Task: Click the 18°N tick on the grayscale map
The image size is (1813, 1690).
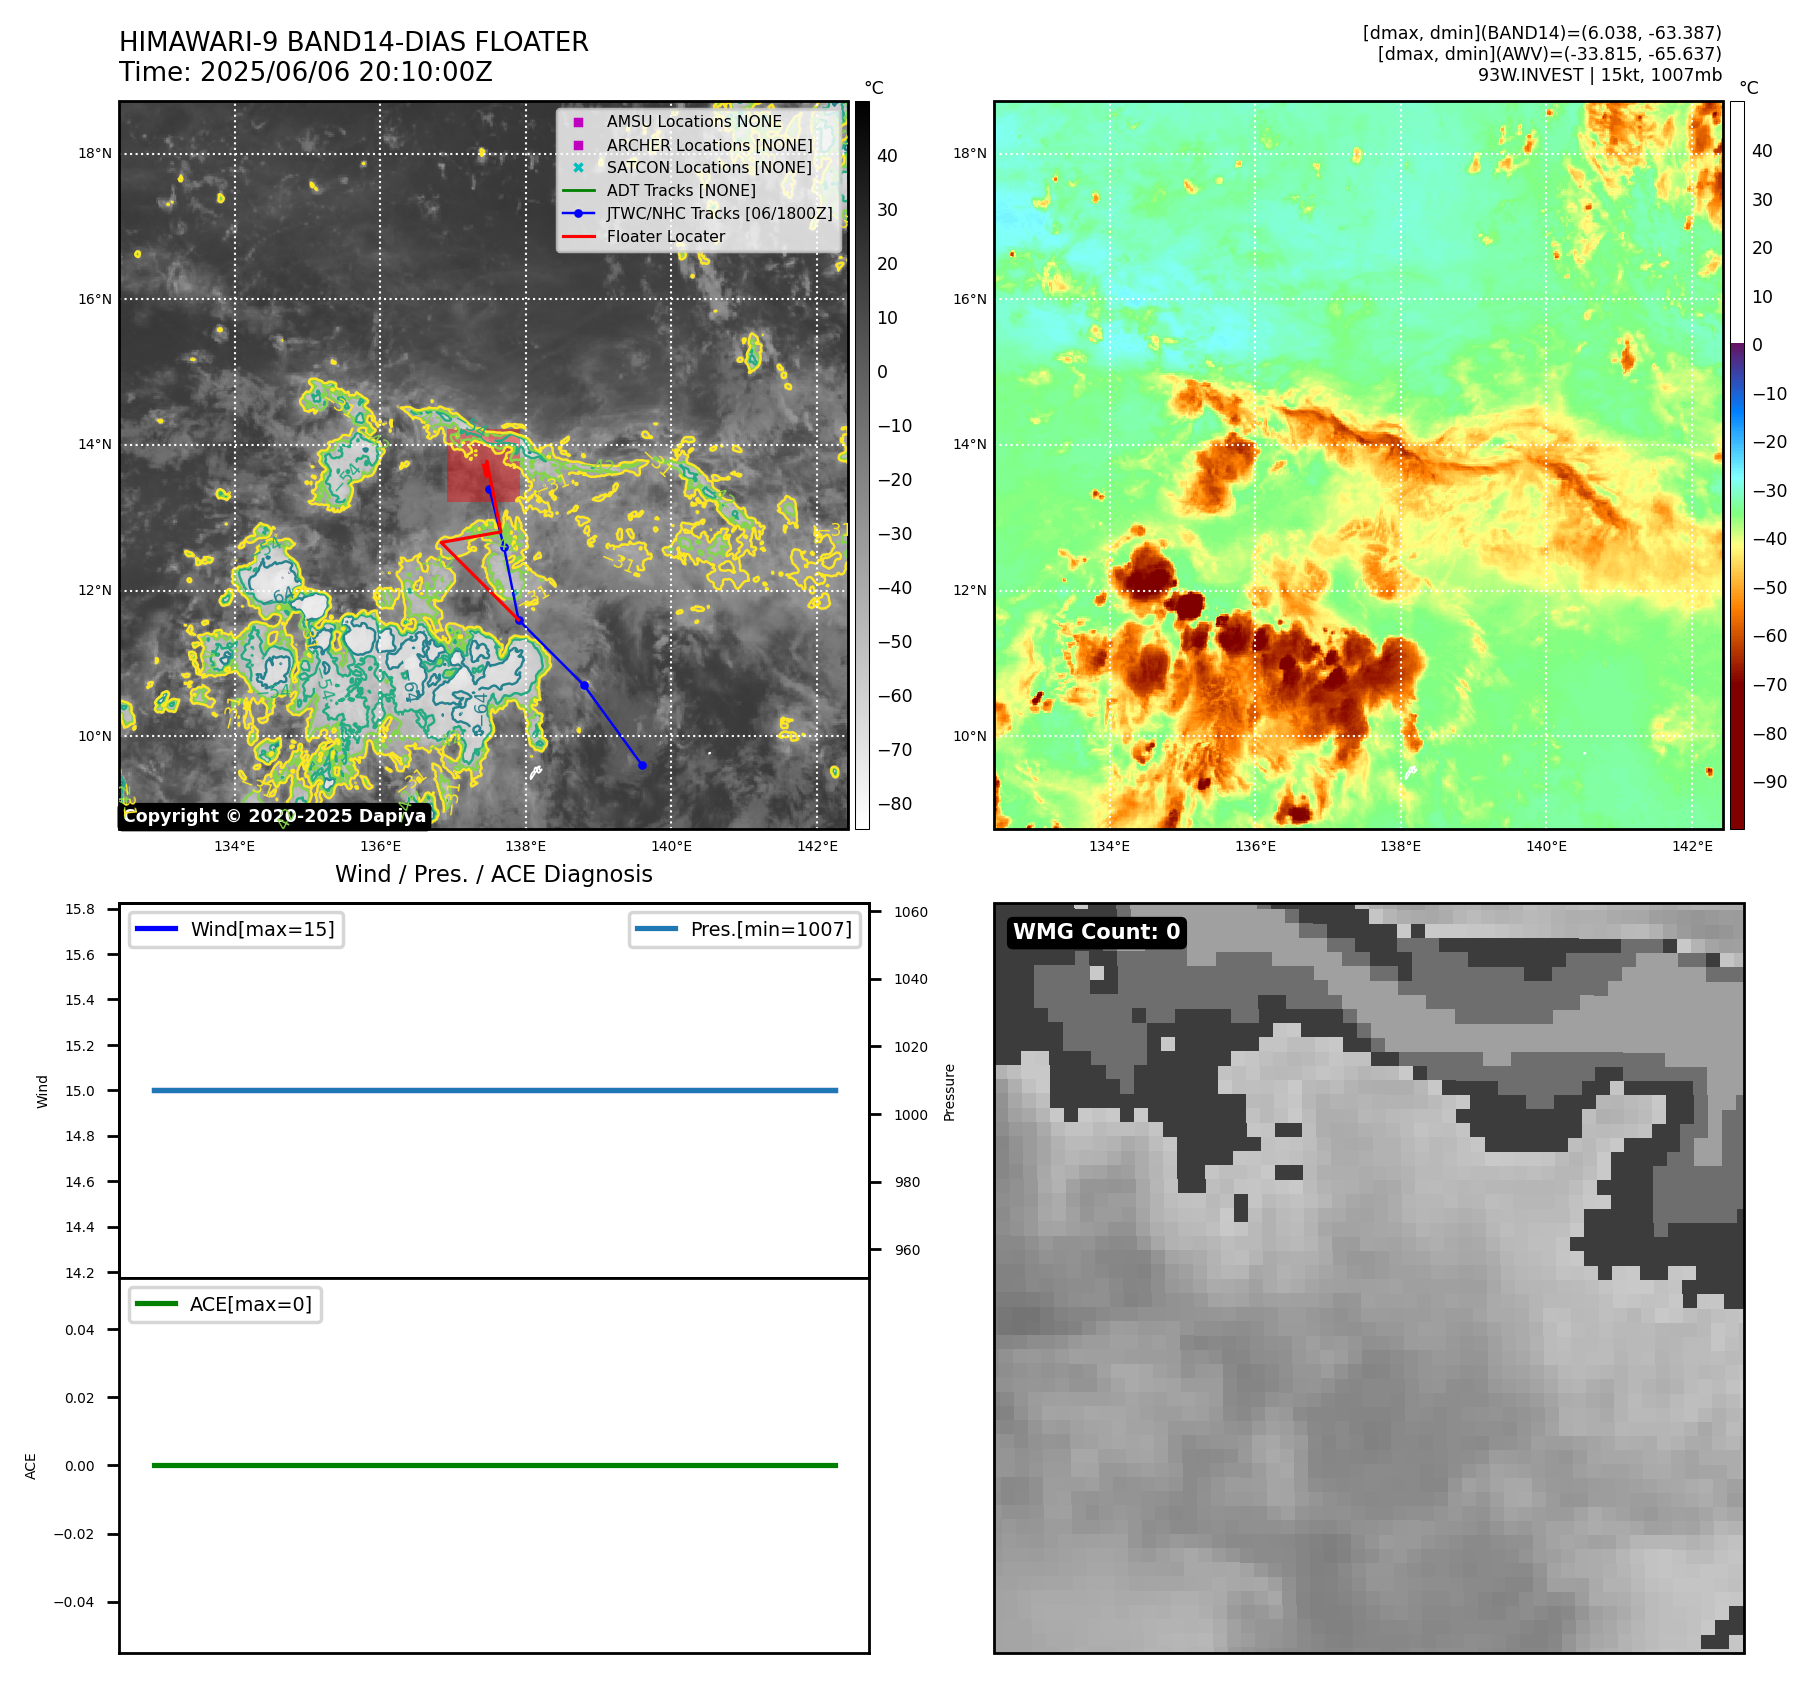Action: click(x=96, y=153)
